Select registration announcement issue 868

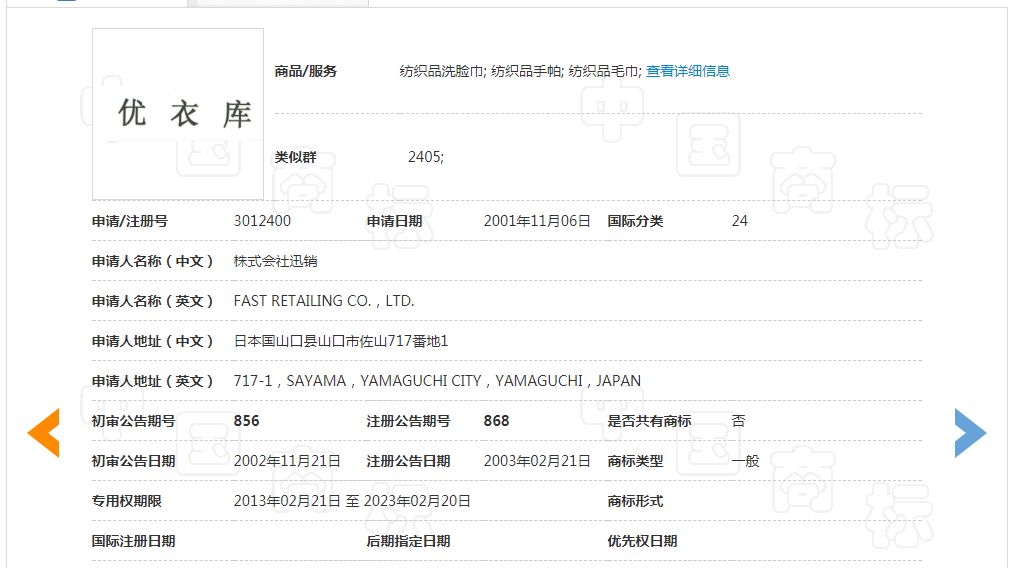(496, 421)
